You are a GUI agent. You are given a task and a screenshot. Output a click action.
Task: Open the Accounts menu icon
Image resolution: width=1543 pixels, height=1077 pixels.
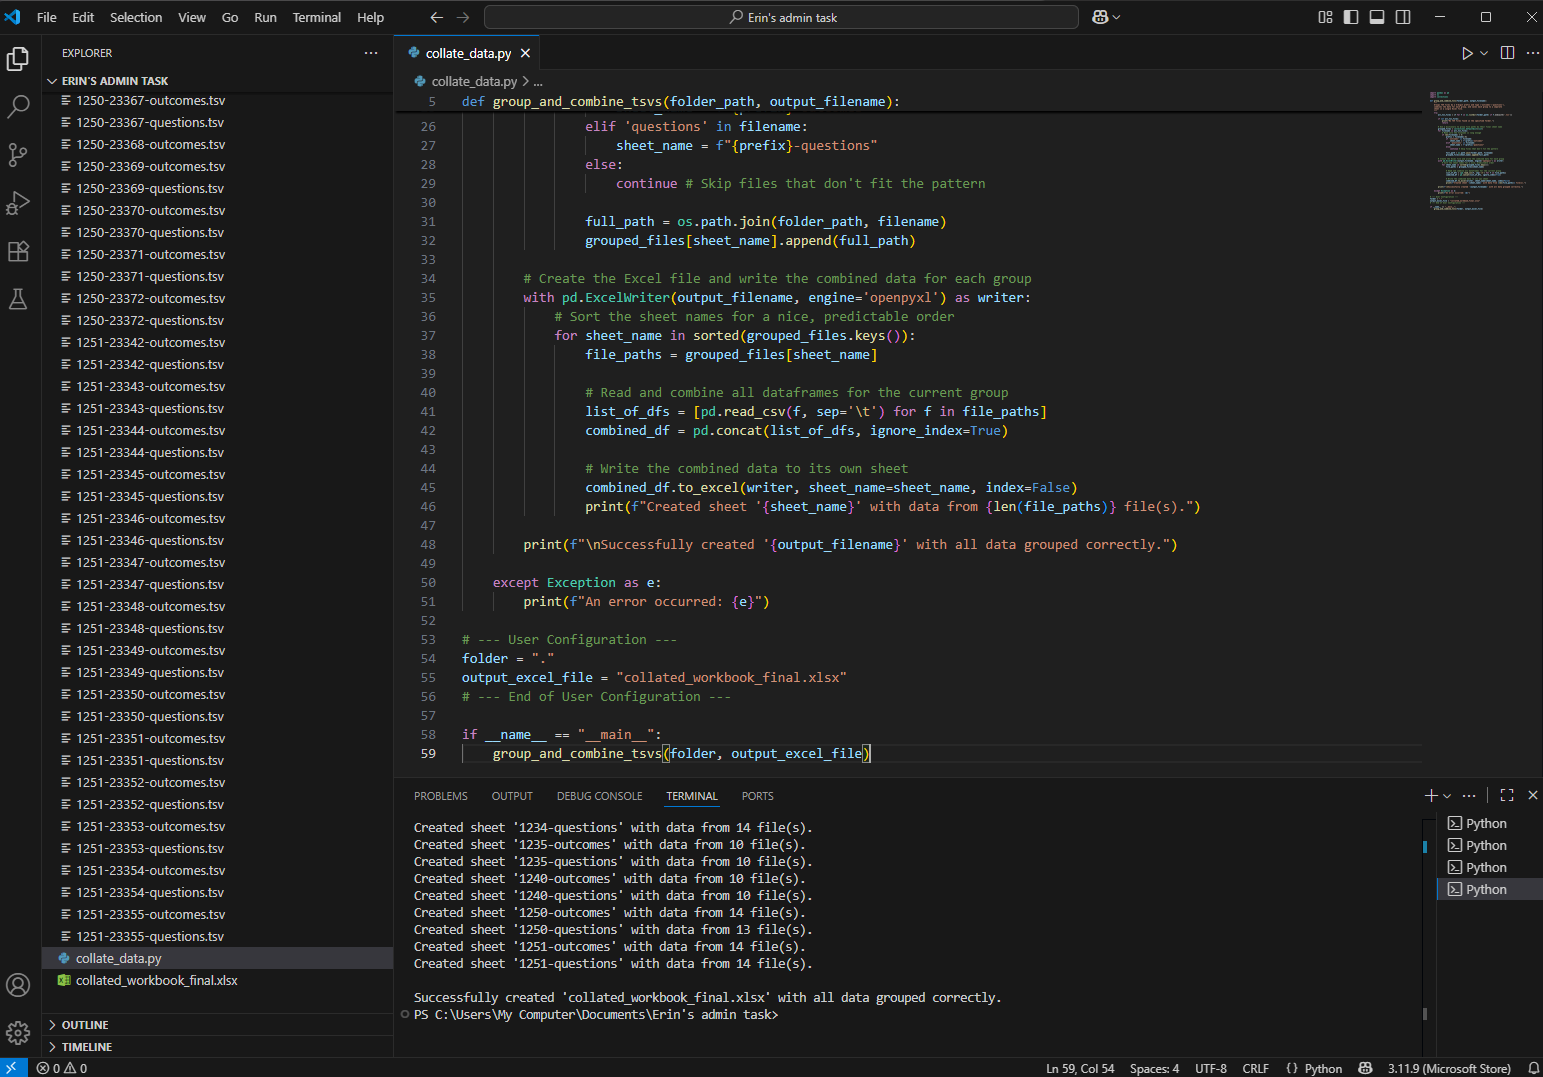[x=18, y=985]
